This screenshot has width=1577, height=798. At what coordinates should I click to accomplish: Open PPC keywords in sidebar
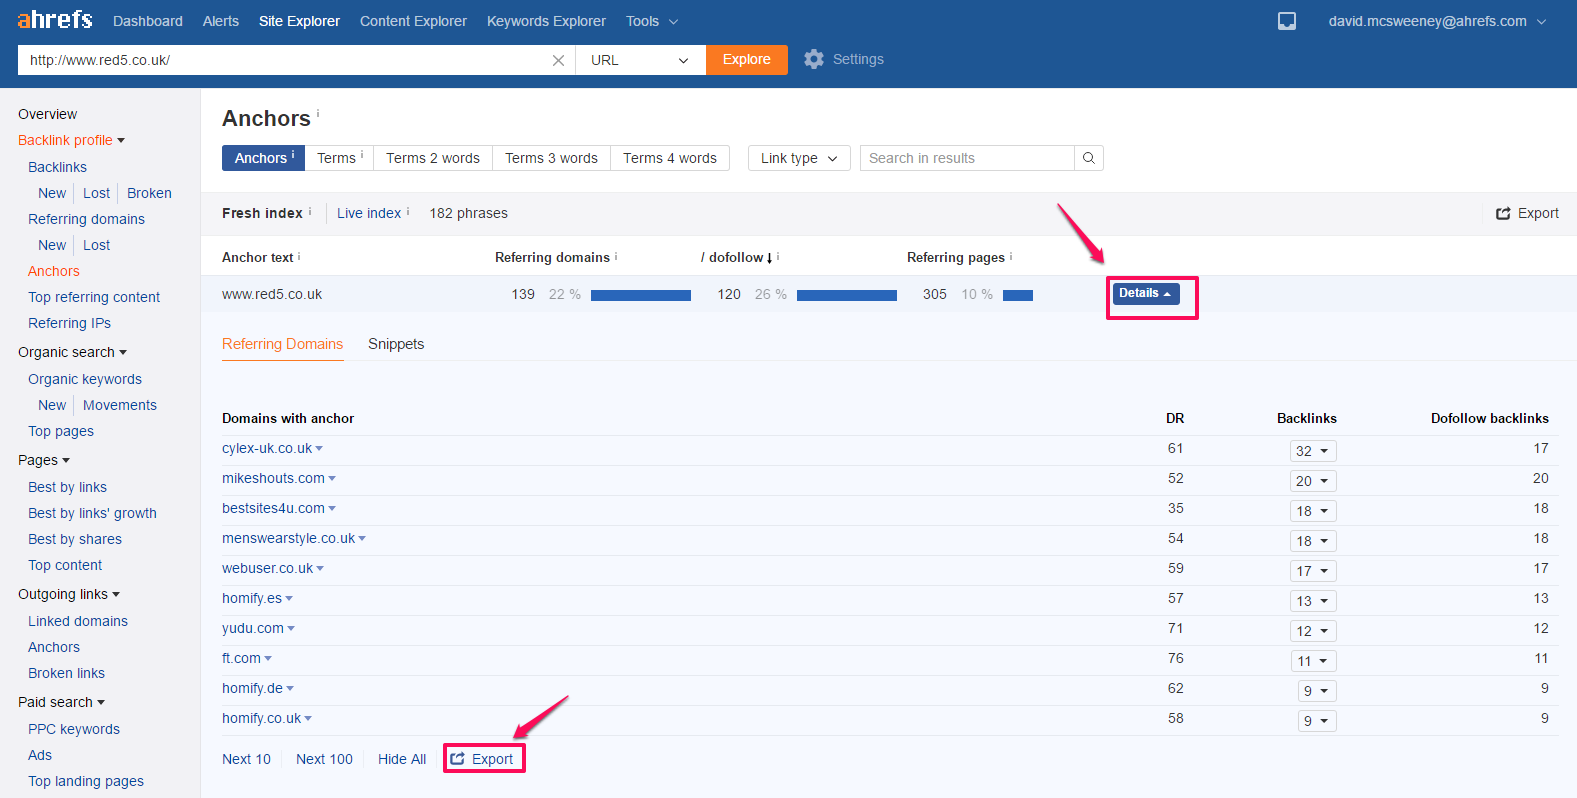(74, 729)
